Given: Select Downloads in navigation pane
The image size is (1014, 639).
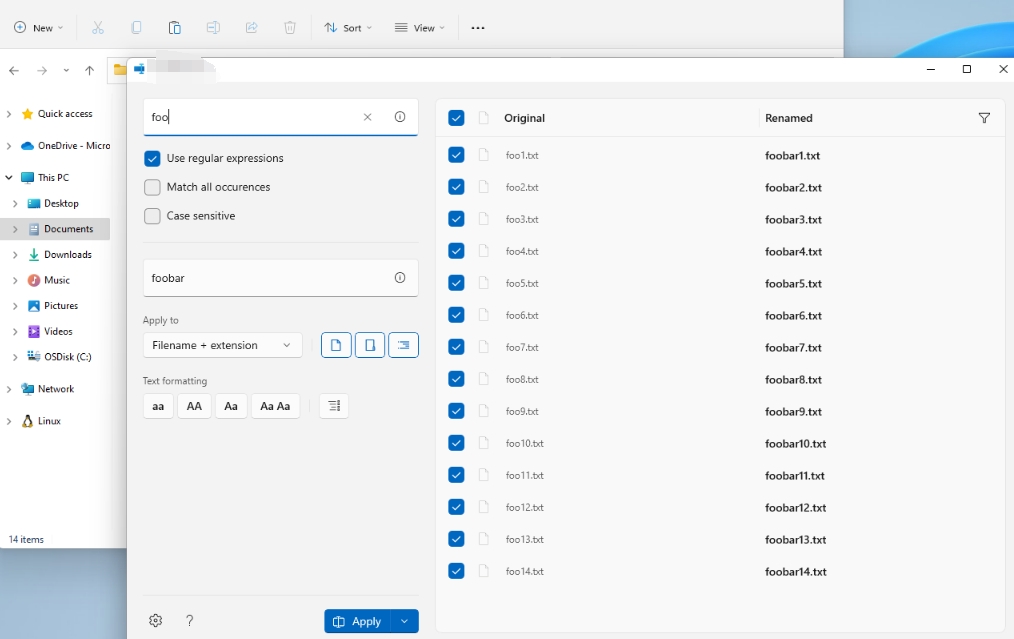Looking at the screenshot, I should [x=67, y=255].
